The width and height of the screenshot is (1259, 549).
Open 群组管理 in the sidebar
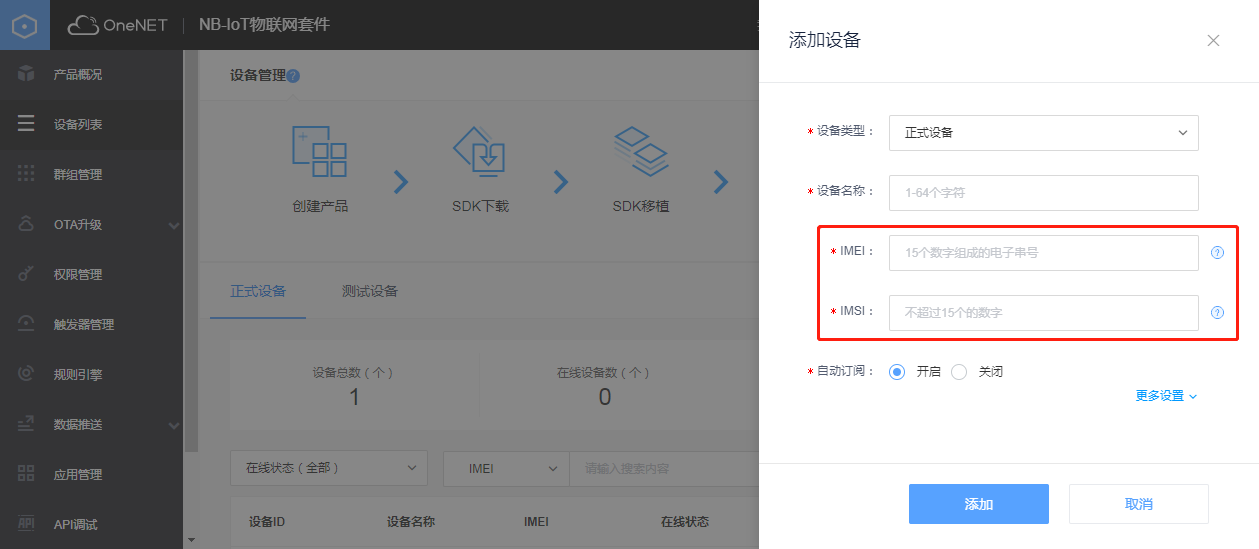tap(78, 175)
